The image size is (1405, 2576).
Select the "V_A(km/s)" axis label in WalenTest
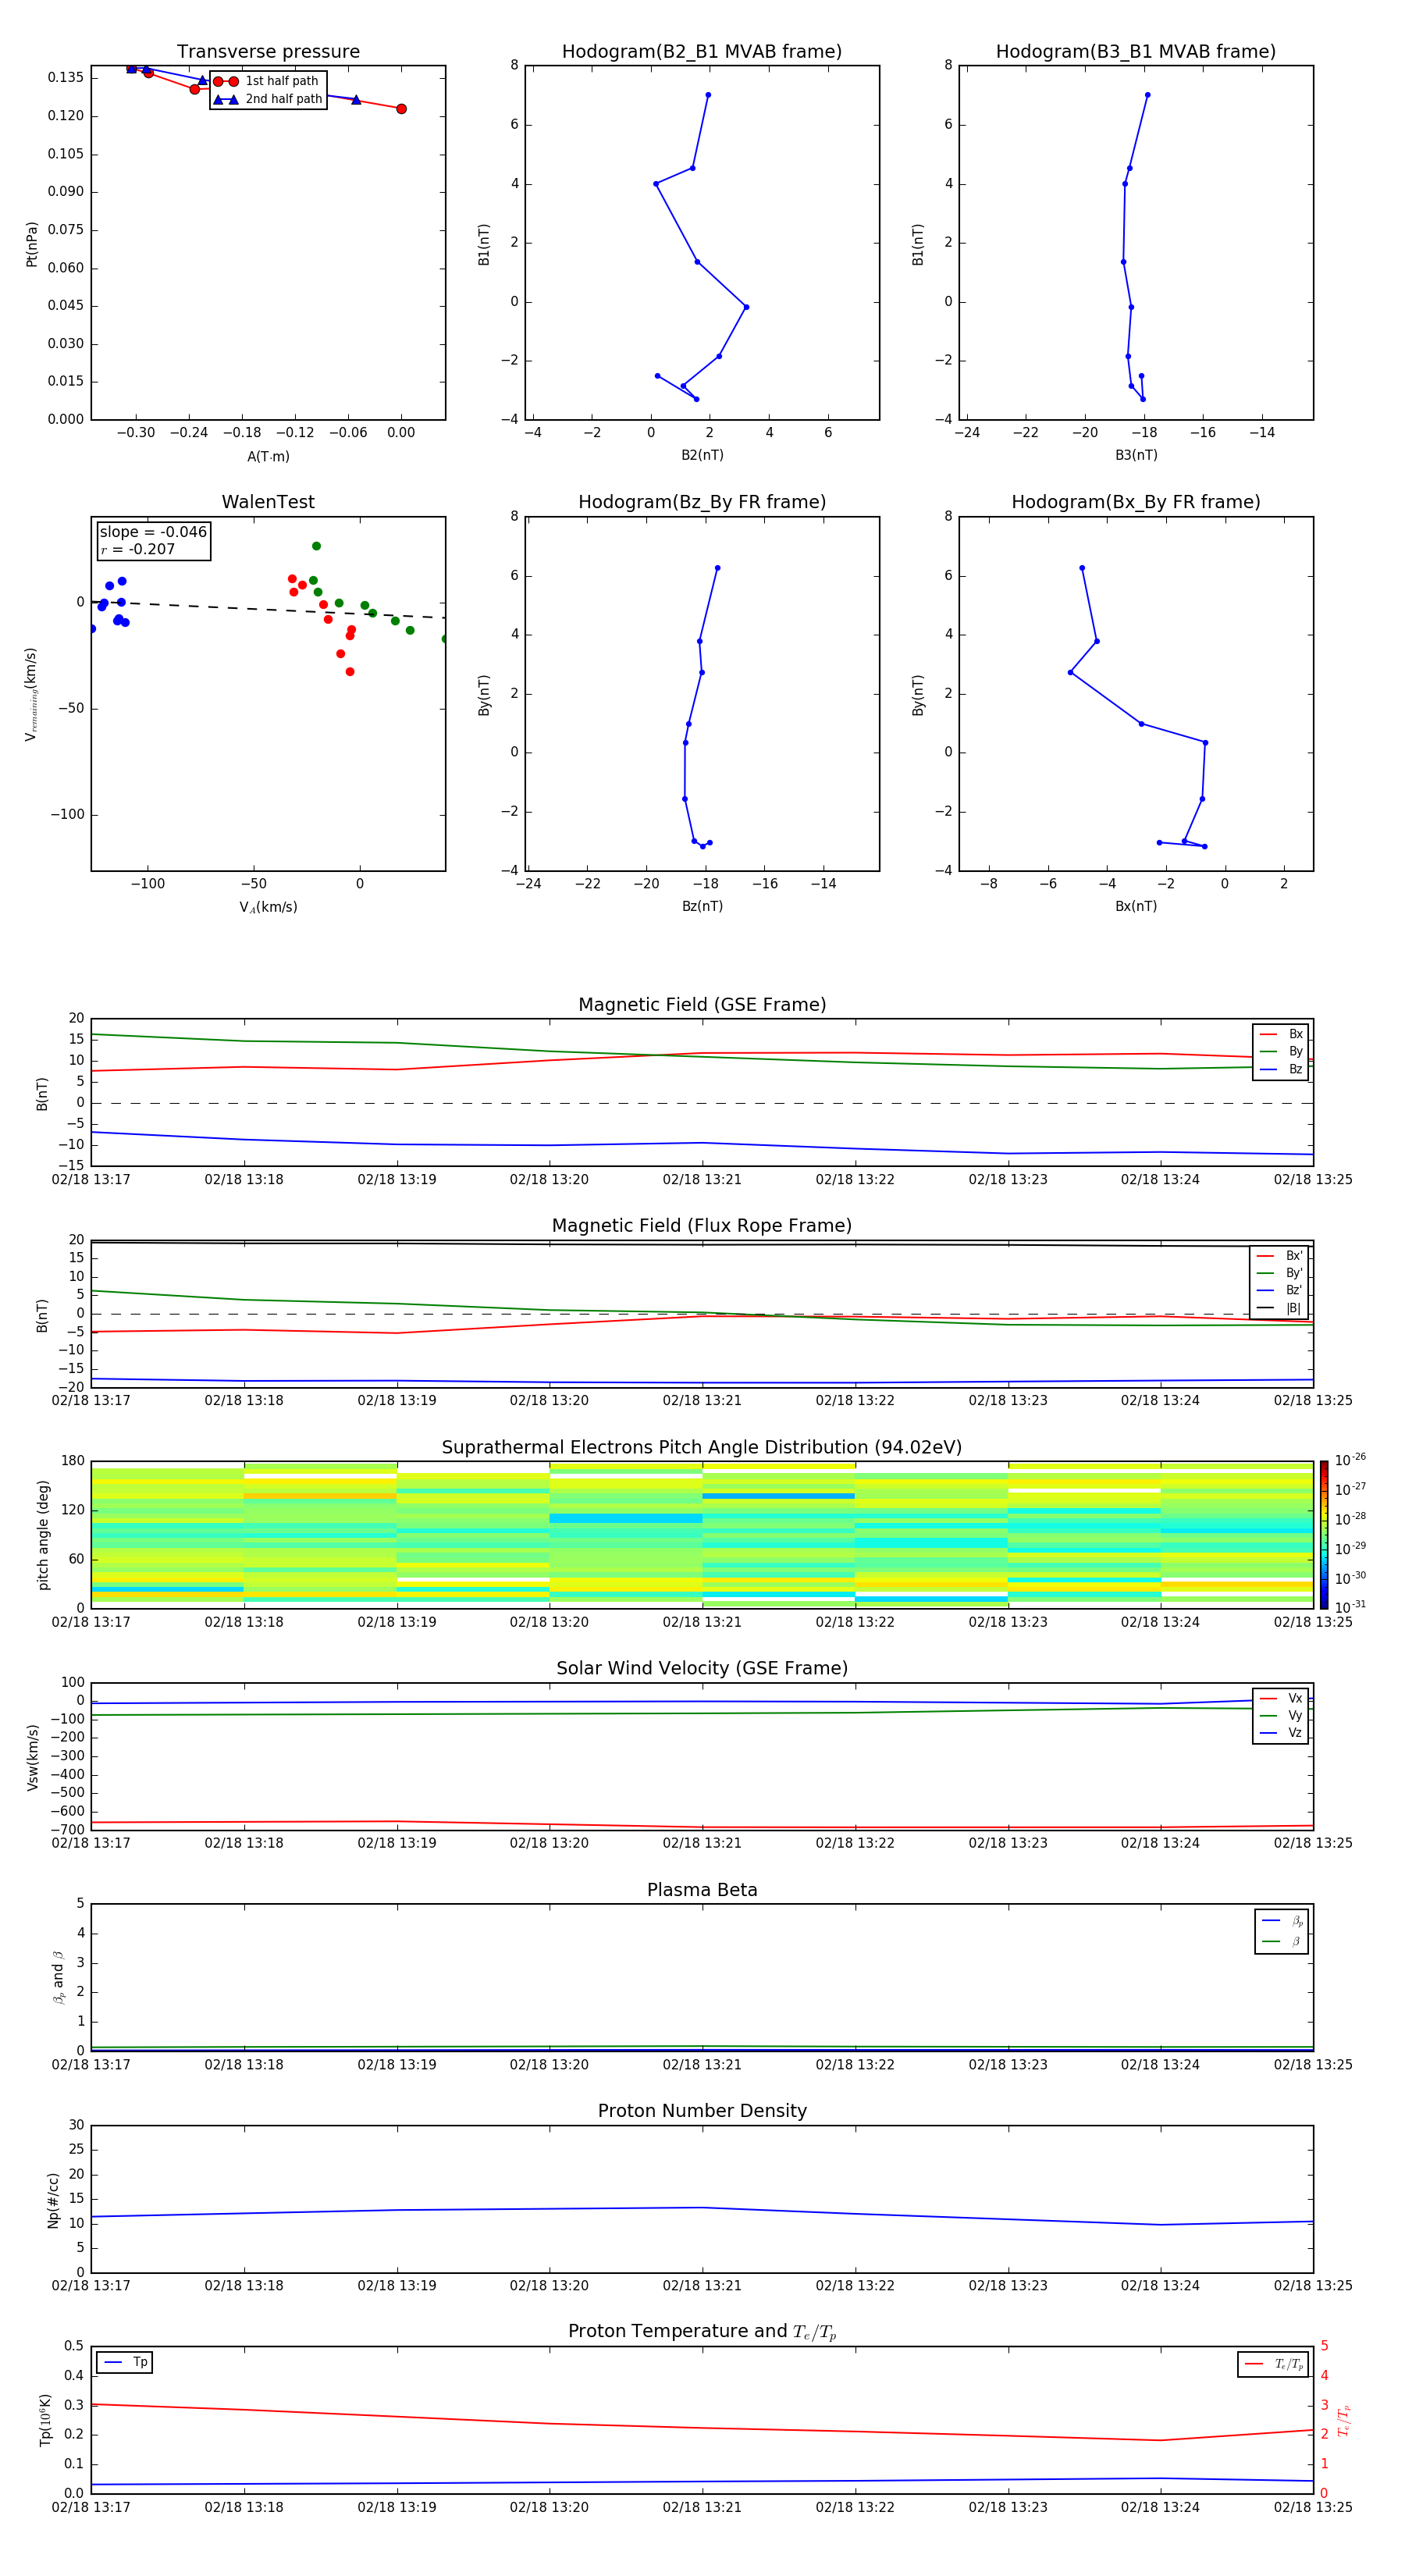(x=268, y=907)
